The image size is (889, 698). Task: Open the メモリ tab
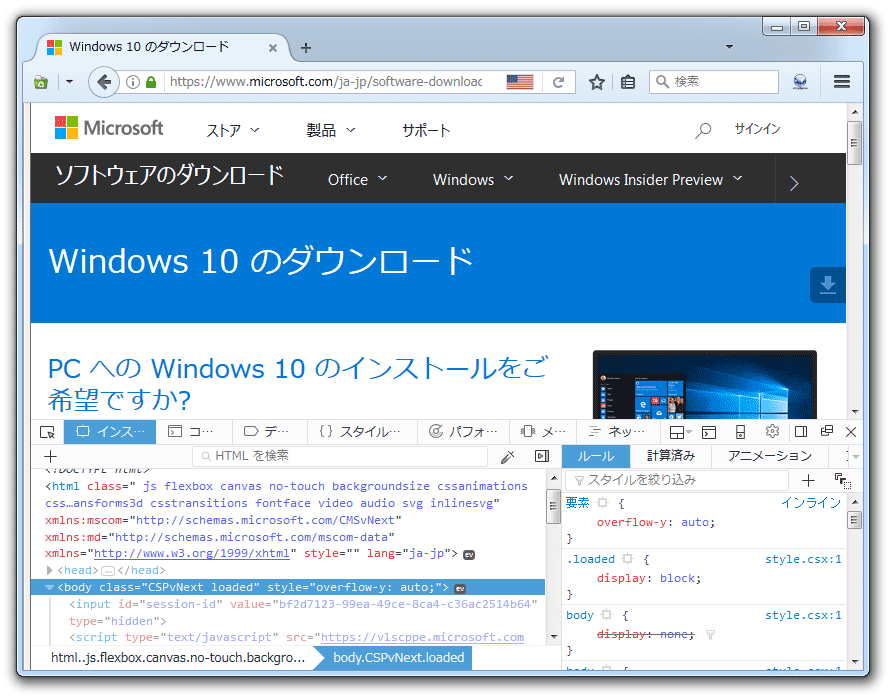click(543, 432)
